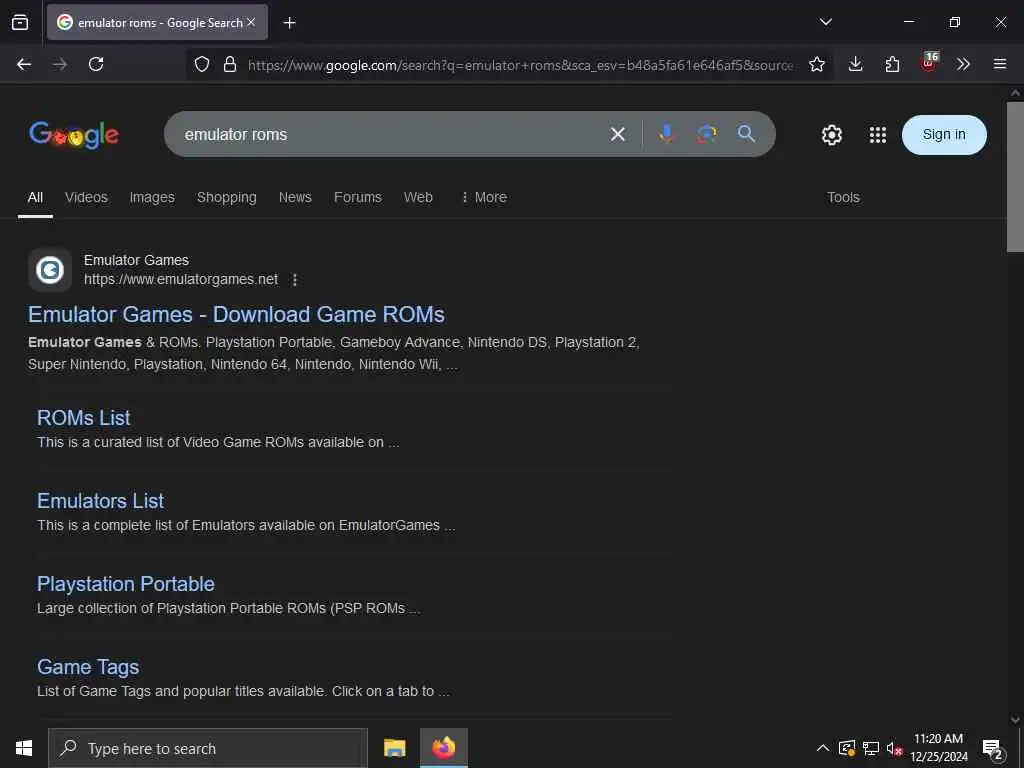Viewport: 1024px width, 768px height.
Task: Open the search Tools options
Action: coord(843,197)
